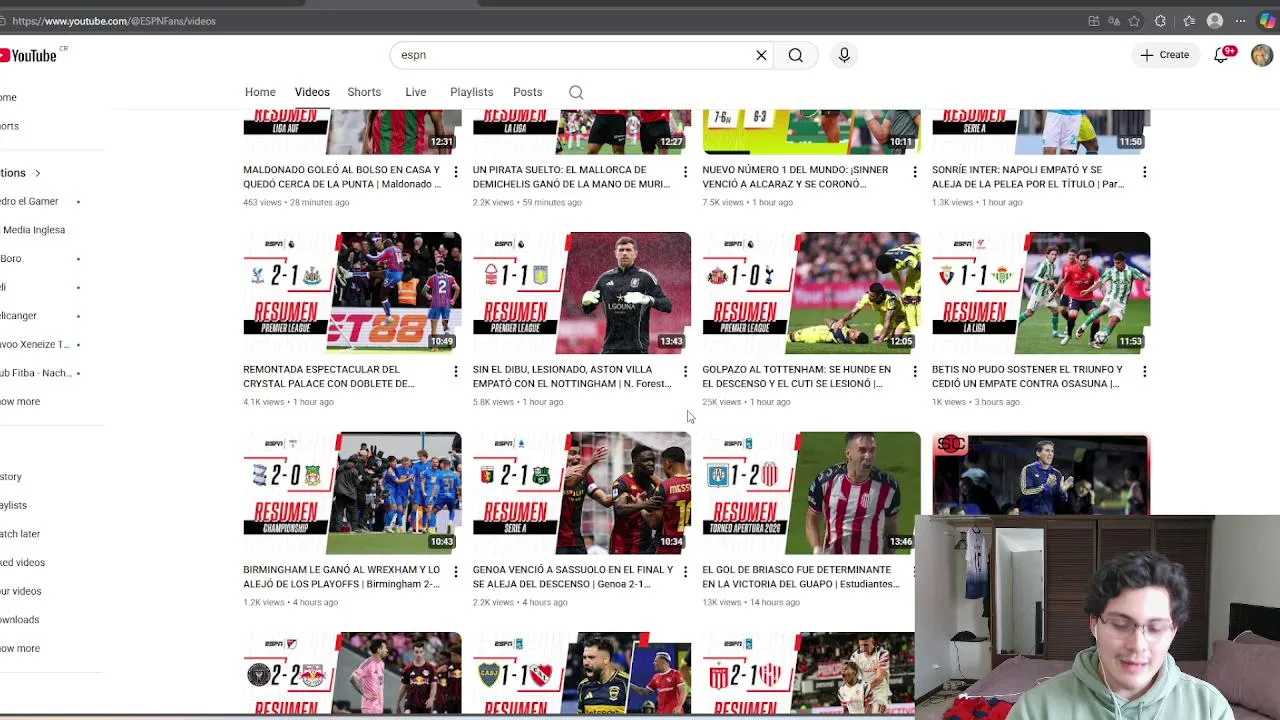Expand the subscriptions section chevron in sidebar

click(x=38, y=173)
